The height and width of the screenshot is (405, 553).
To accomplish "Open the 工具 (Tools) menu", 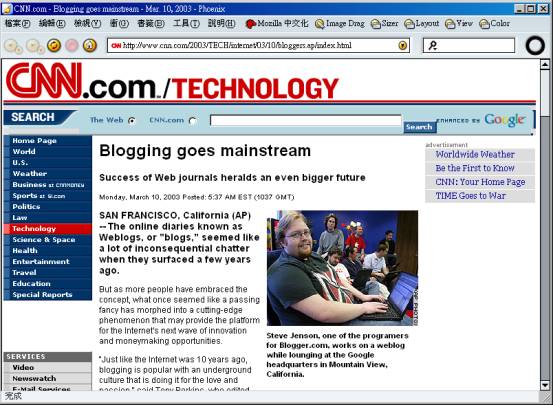I will coord(186,24).
